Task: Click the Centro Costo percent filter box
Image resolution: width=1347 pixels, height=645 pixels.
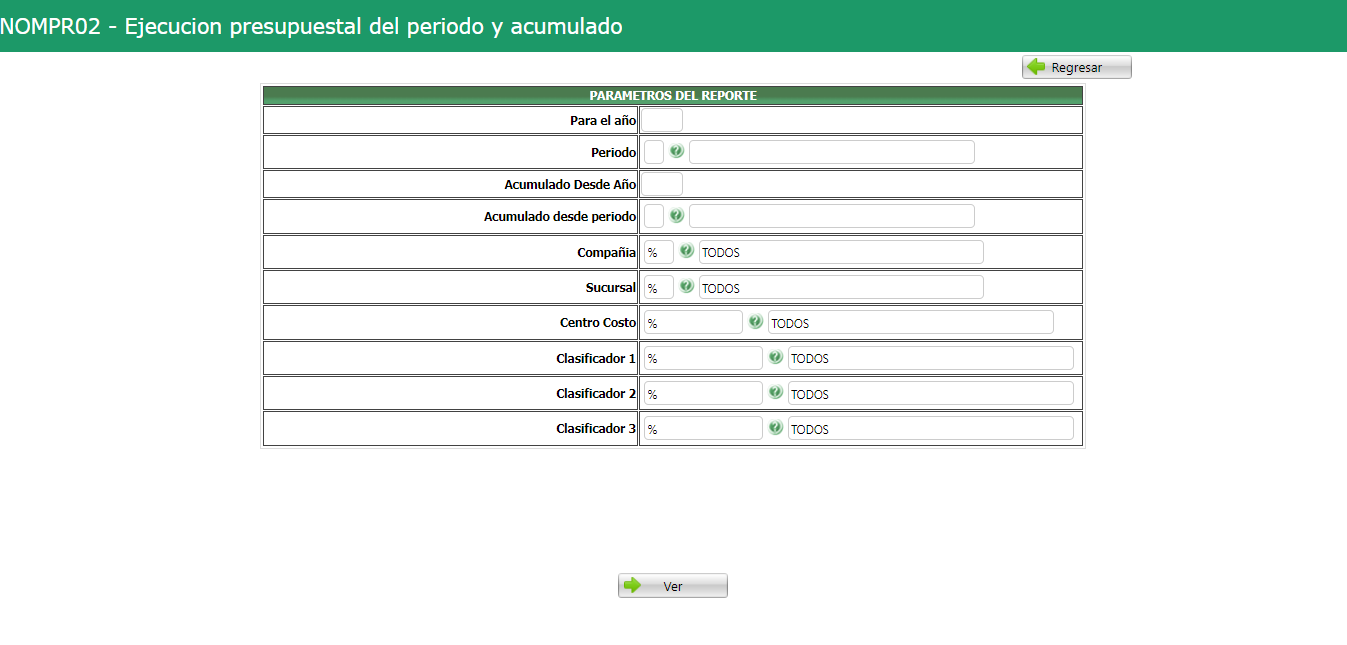Action: click(x=695, y=322)
